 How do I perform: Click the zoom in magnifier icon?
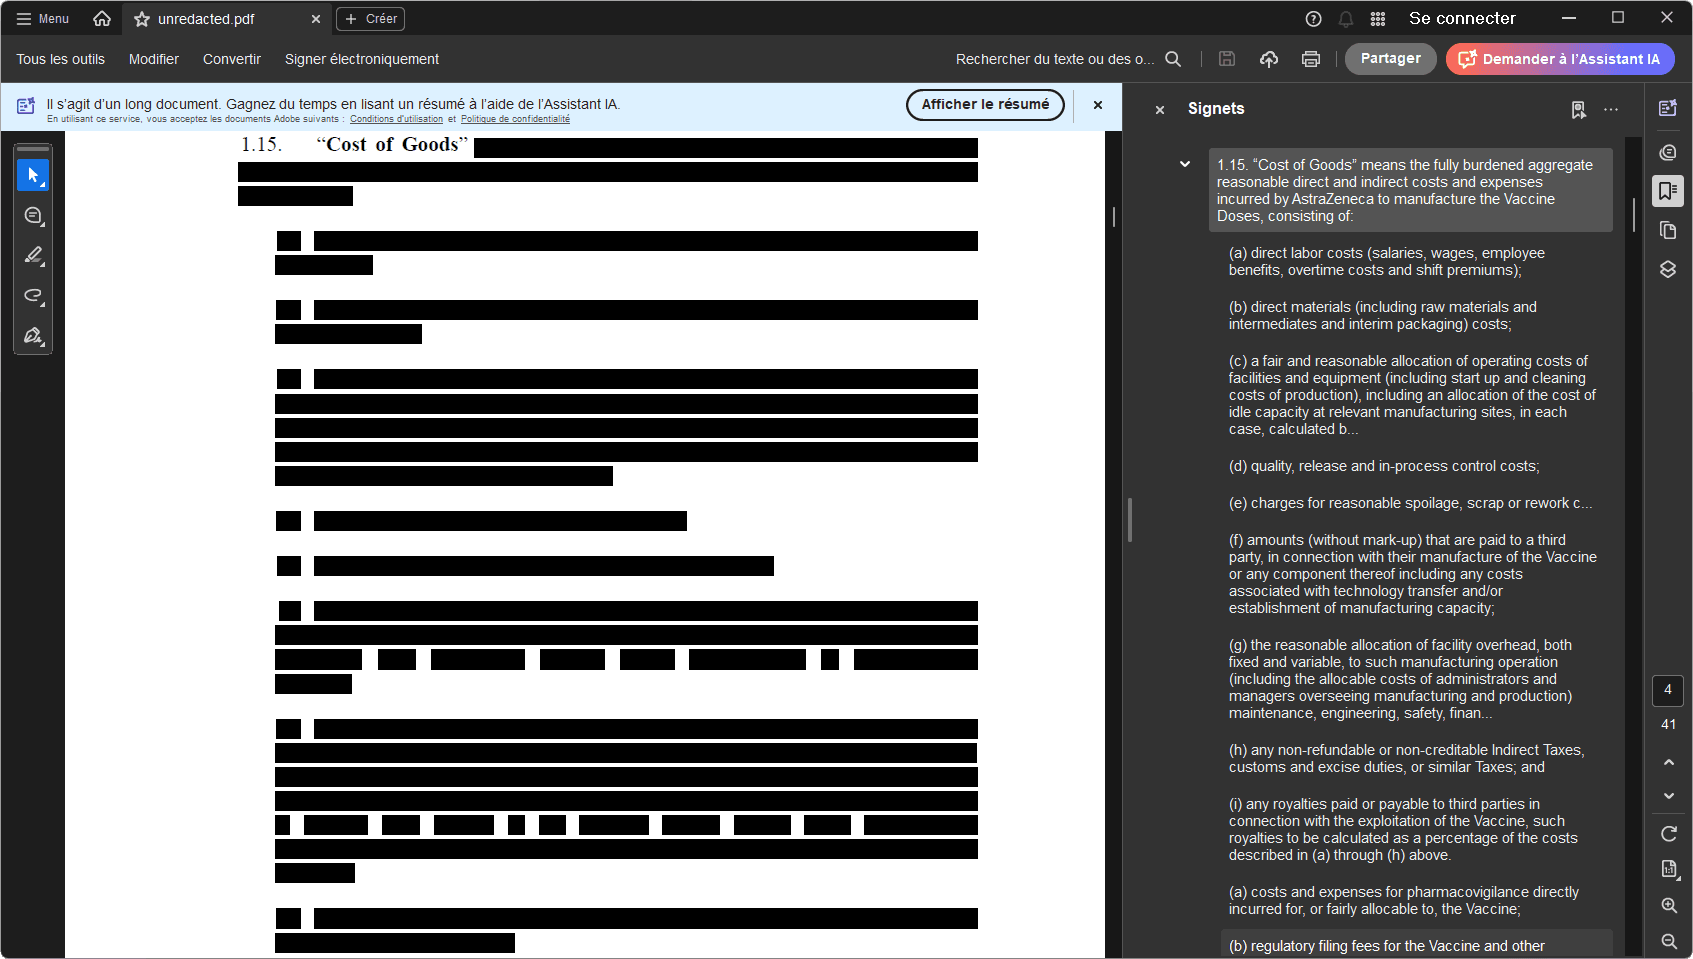(x=1668, y=905)
